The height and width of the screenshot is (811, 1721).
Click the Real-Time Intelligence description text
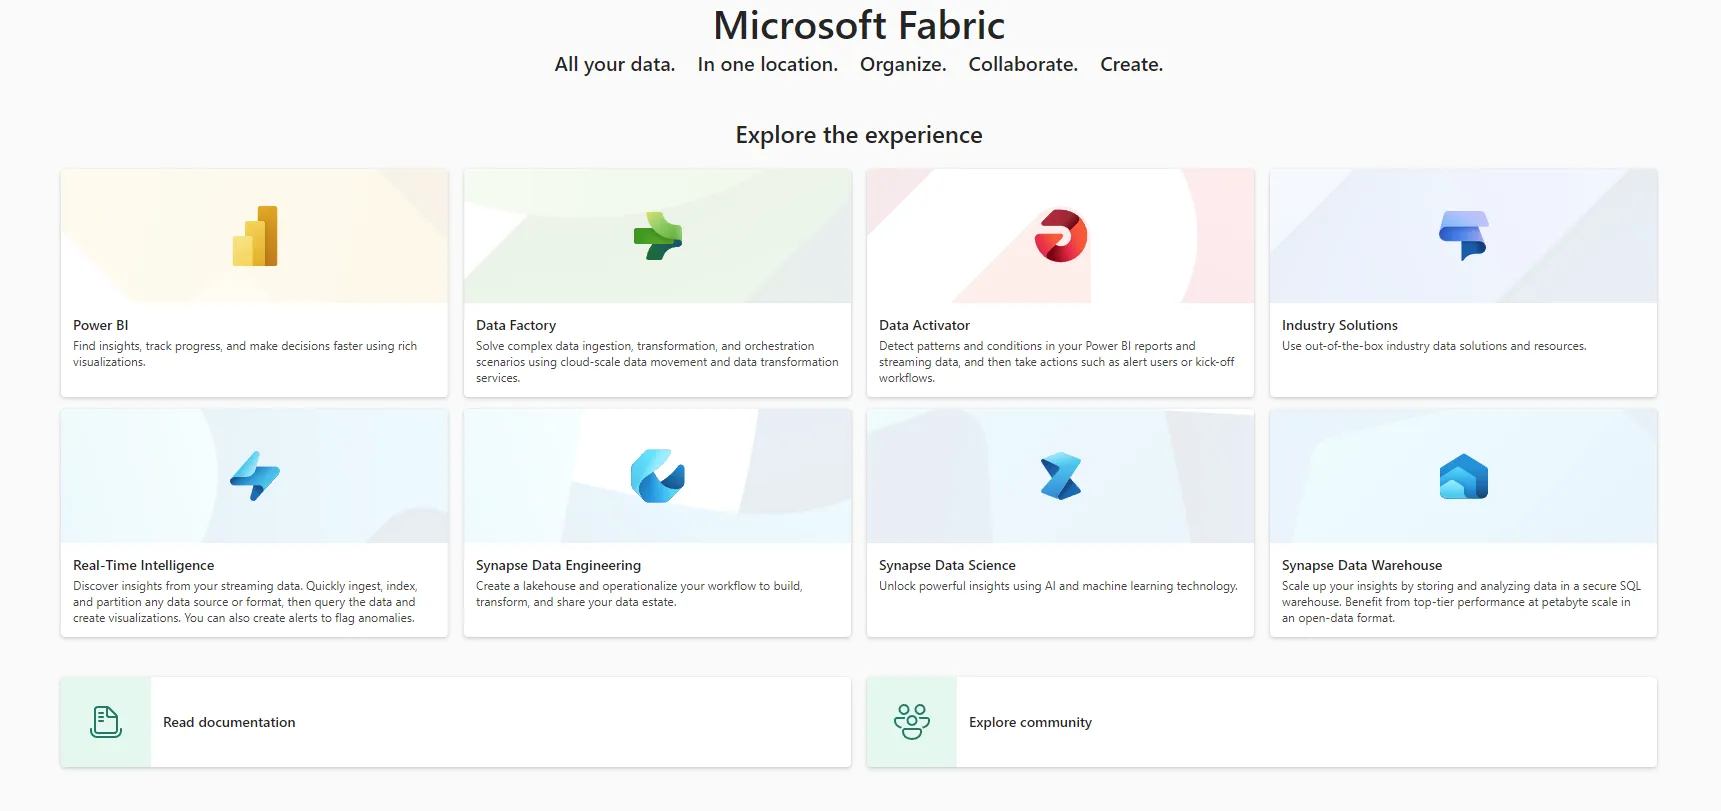tap(245, 602)
